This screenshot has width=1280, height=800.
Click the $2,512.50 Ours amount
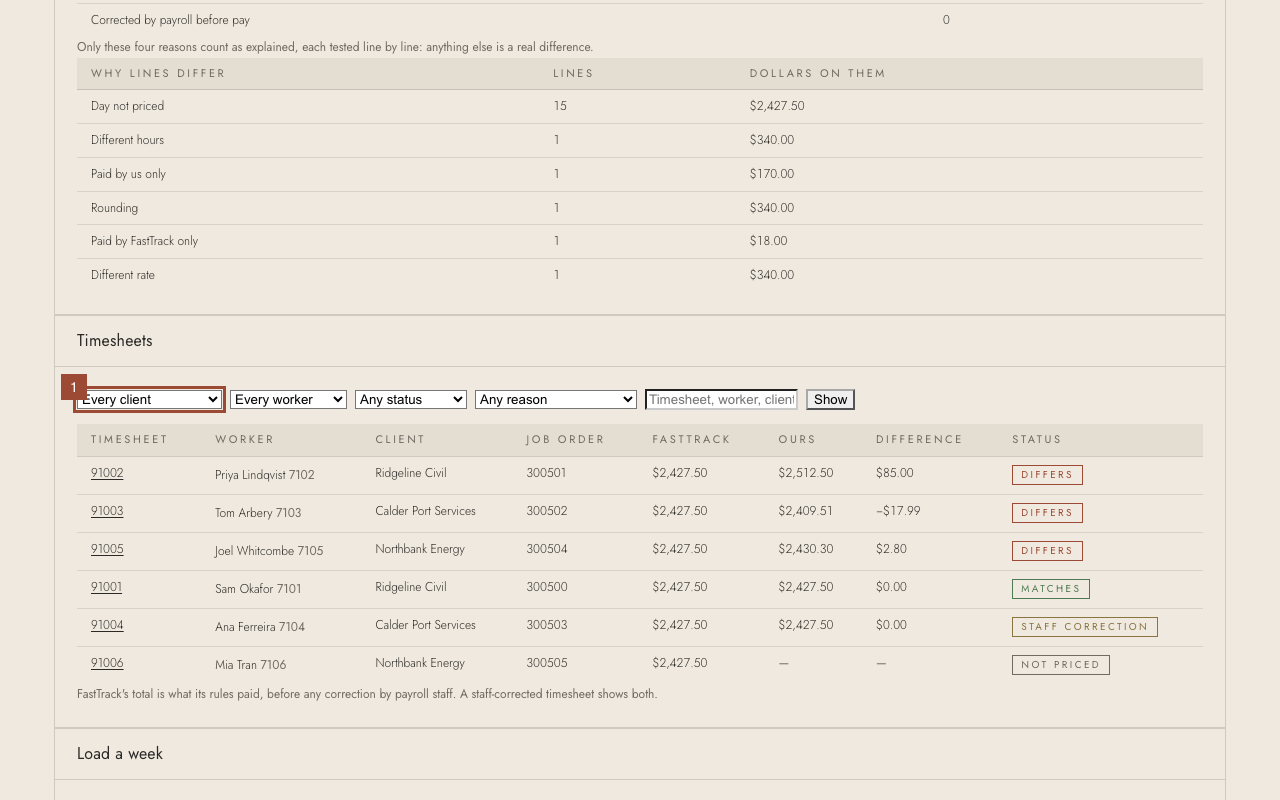click(806, 473)
